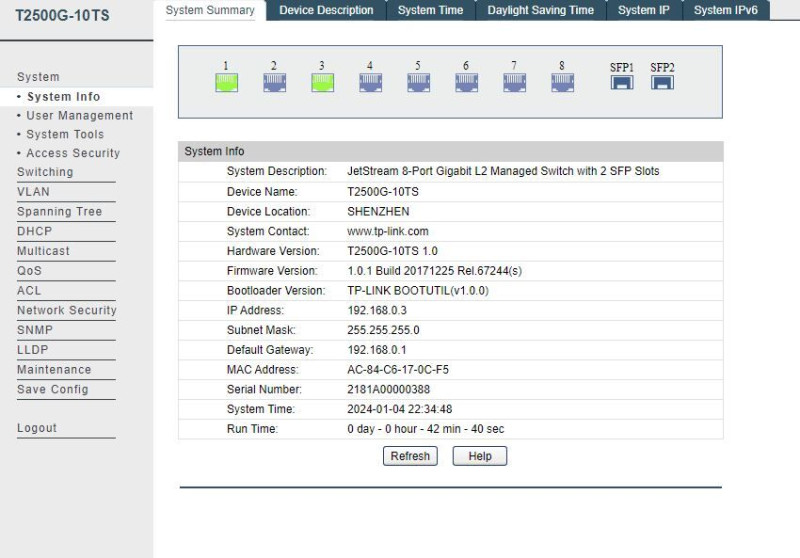Click the run time 0 day value
This screenshot has height=558, width=800.
[x=426, y=429]
